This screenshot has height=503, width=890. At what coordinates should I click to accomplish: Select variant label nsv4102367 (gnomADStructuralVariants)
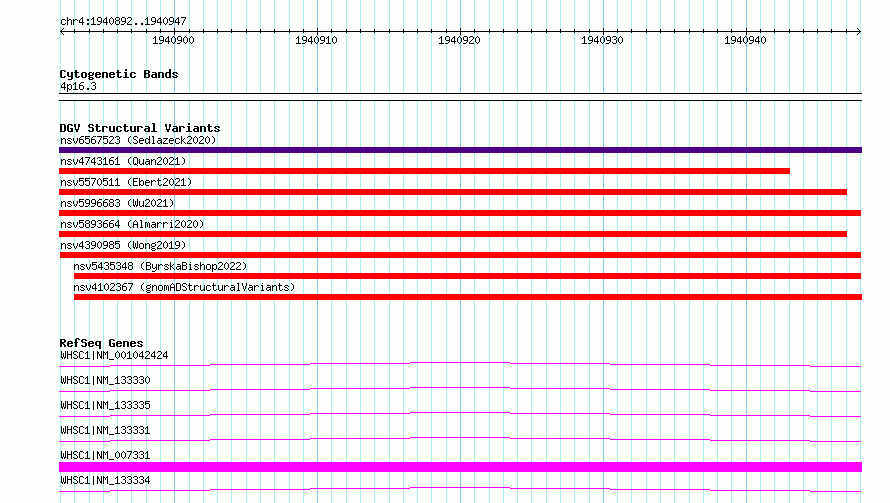[x=184, y=287]
